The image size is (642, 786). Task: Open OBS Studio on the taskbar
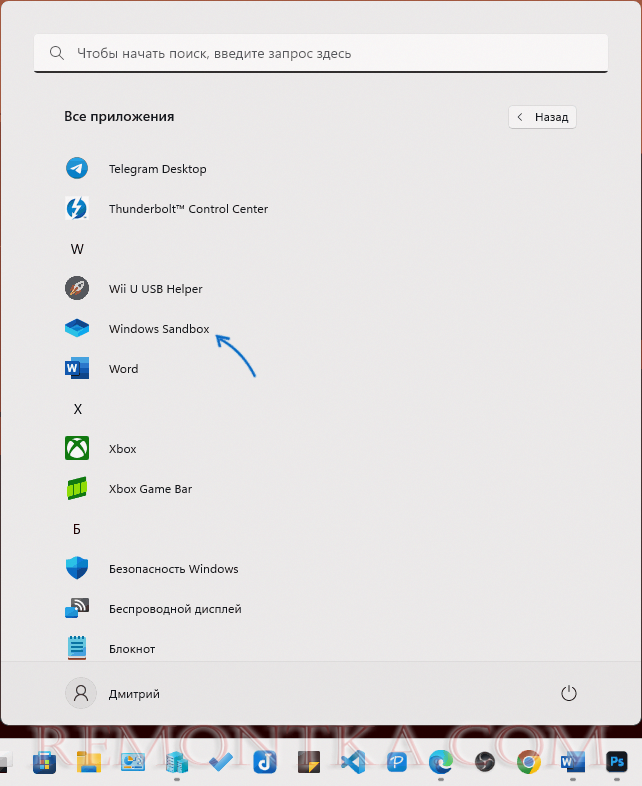point(485,762)
